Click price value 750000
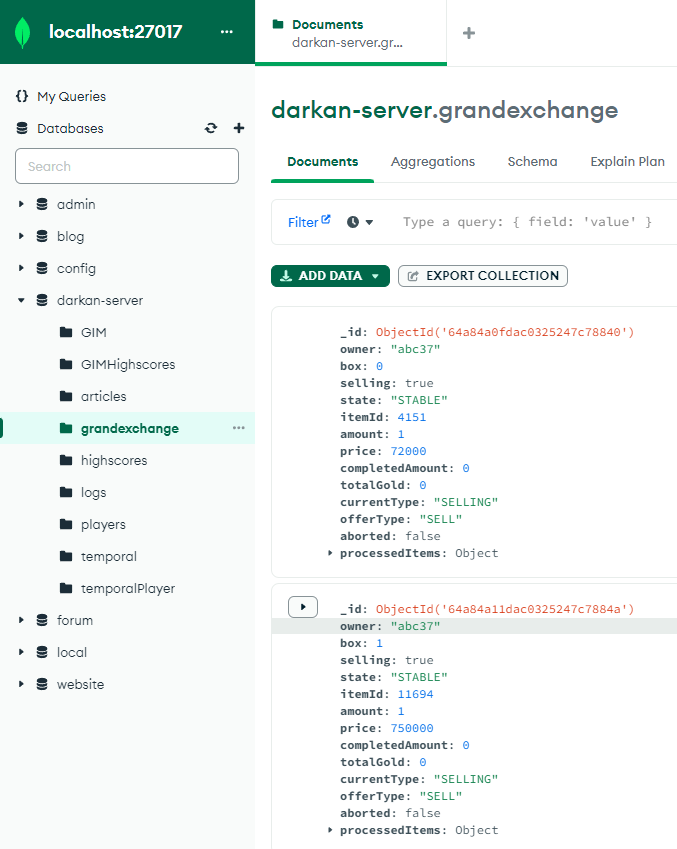 point(412,728)
